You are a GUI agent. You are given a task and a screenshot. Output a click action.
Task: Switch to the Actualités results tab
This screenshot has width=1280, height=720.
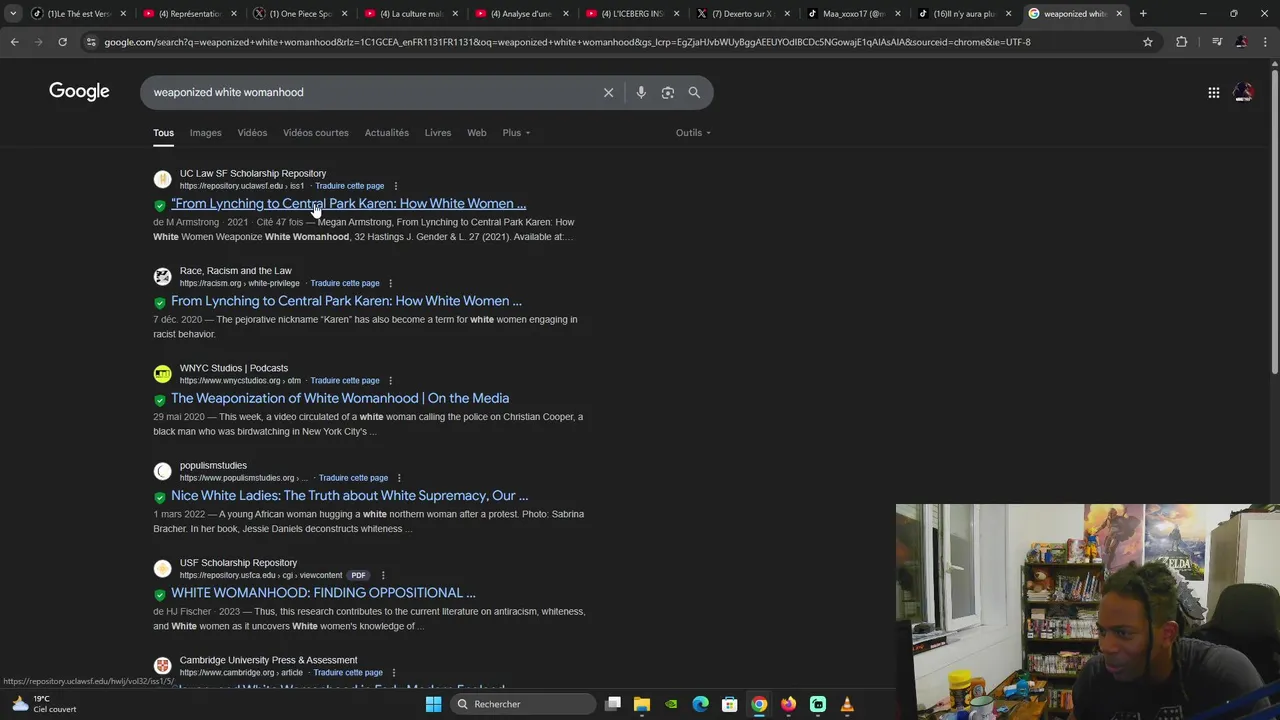coord(387,133)
